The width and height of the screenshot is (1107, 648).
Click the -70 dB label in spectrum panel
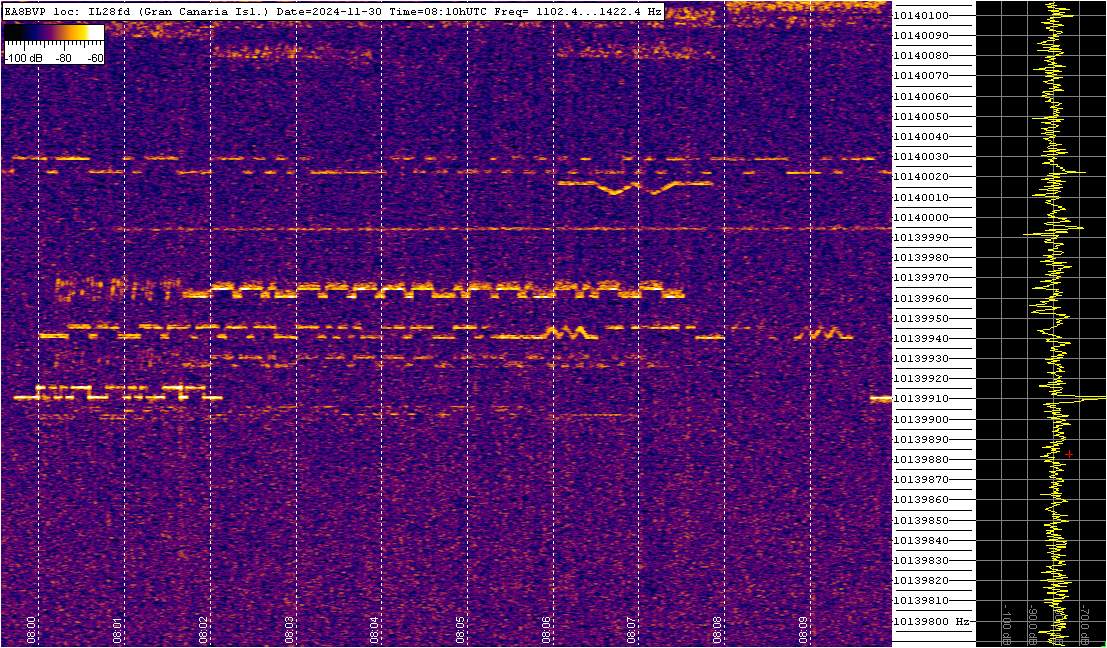click(1084, 625)
